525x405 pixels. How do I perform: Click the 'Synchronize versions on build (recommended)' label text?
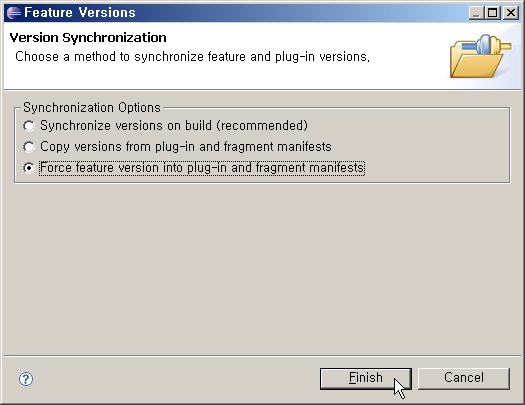coord(174,126)
